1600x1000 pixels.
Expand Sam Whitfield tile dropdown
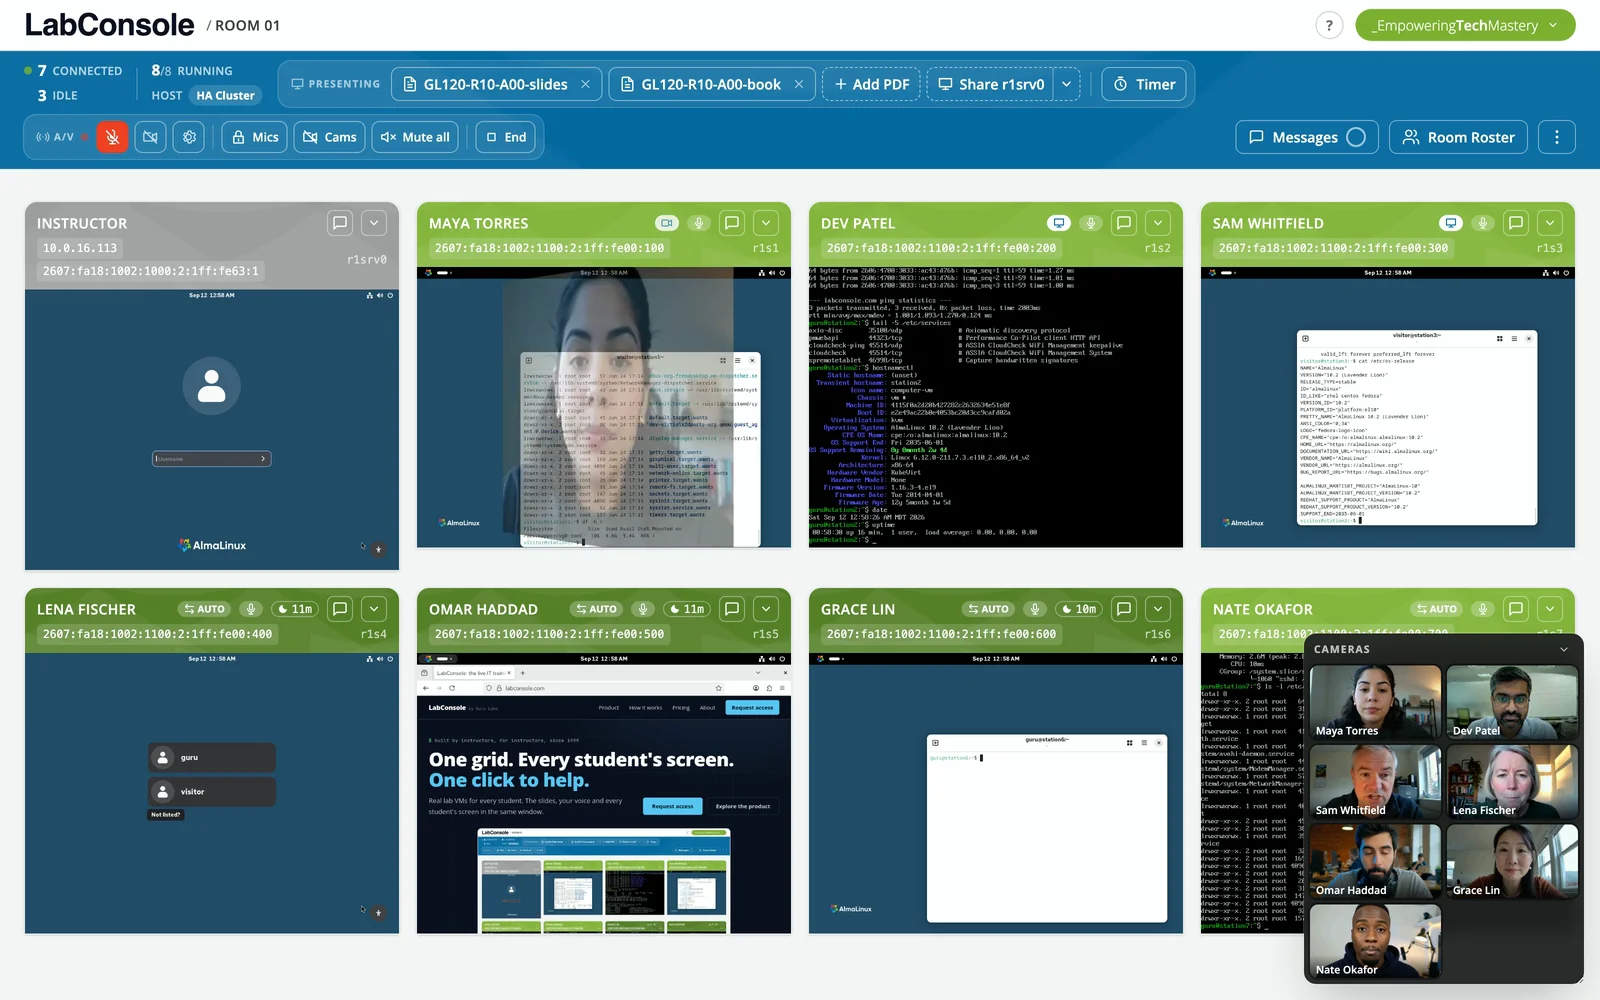click(1550, 223)
